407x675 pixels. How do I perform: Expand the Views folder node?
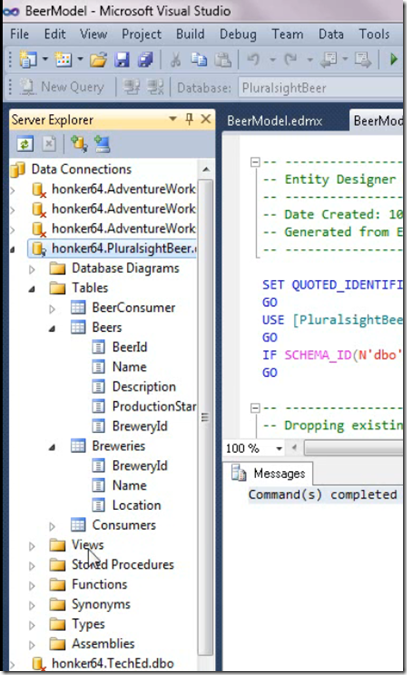(32, 546)
